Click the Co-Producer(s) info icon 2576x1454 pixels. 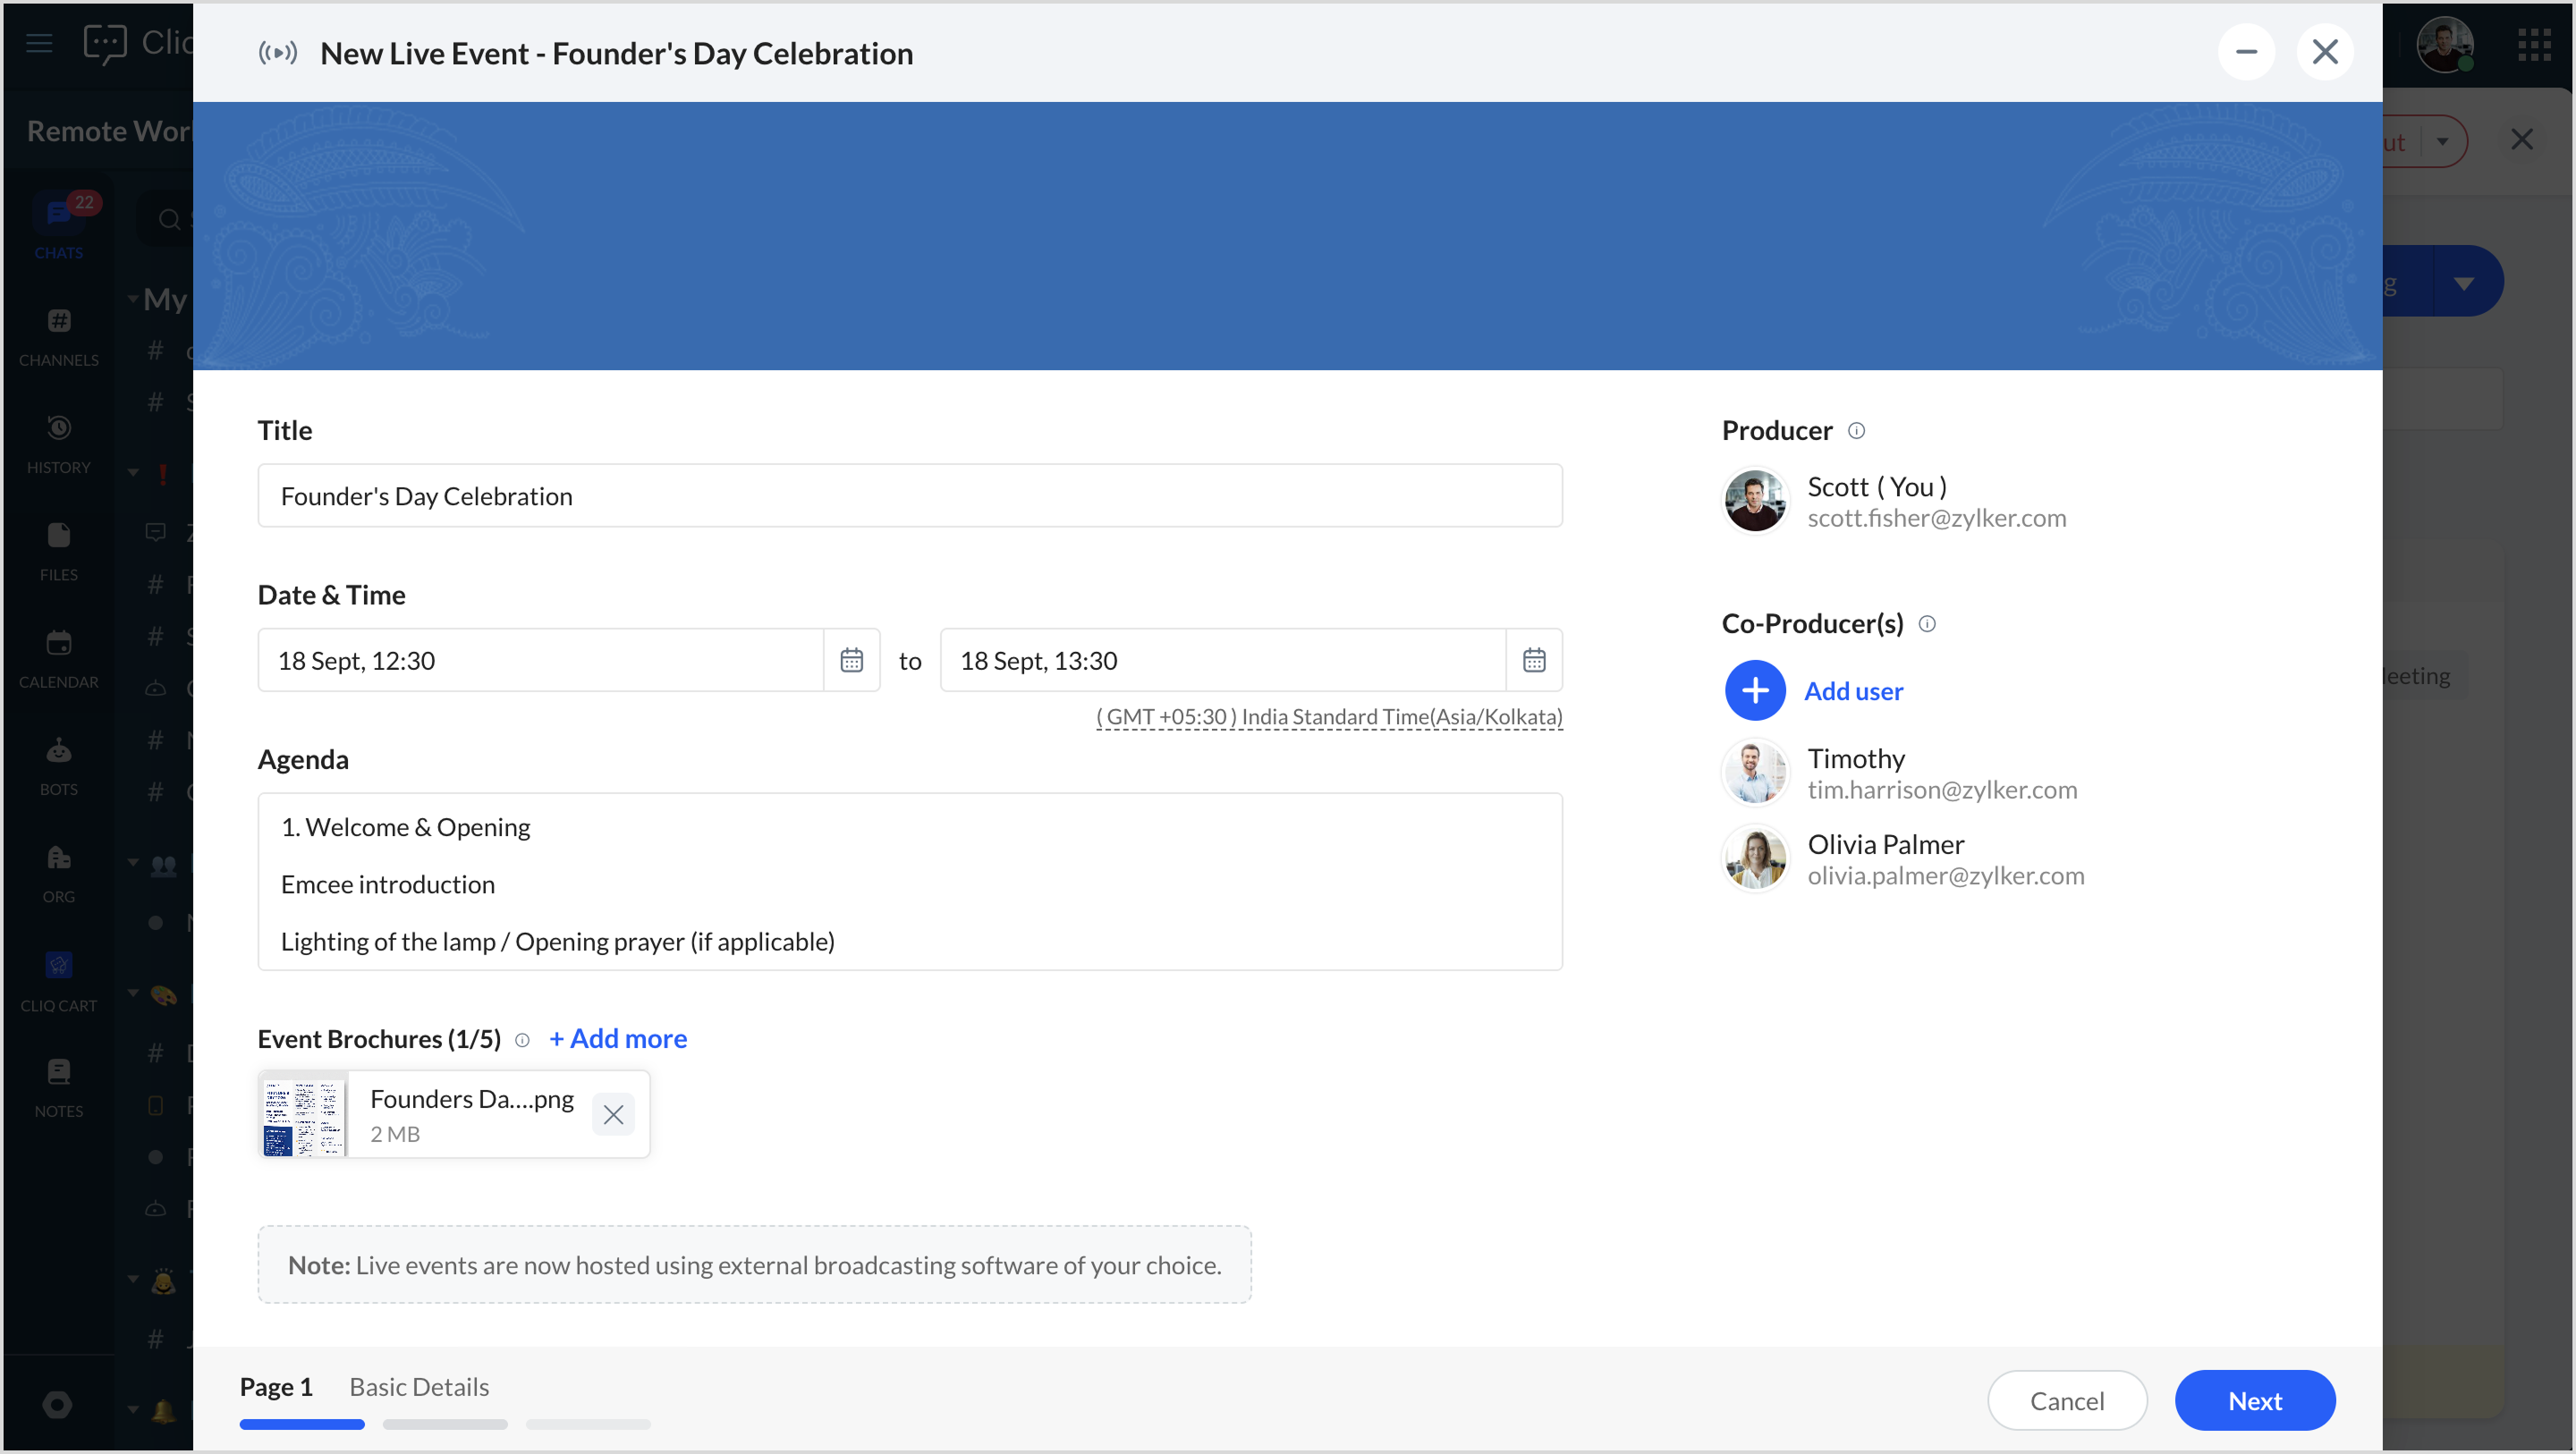pyautogui.click(x=1927, y=624)
